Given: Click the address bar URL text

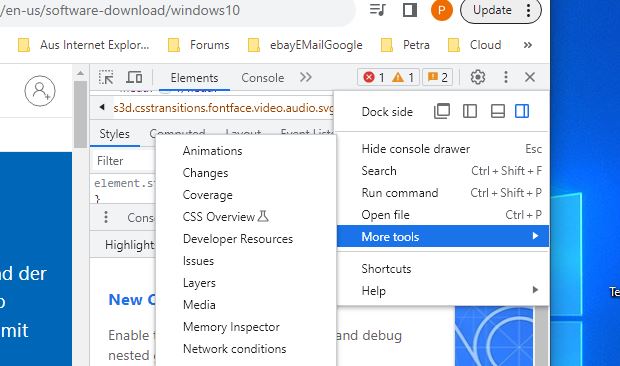Looking at the screenshot, I should coord(120,10).
